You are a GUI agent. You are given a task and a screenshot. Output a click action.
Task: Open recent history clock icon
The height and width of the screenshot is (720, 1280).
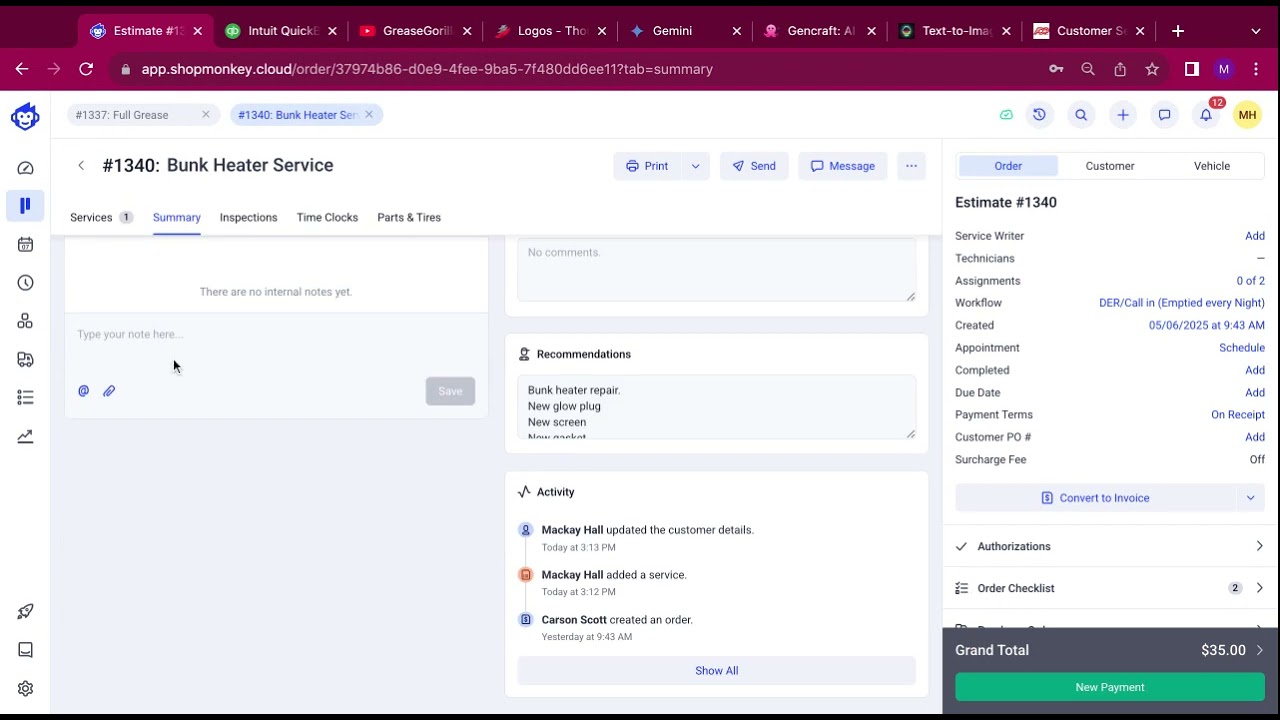pos(1039,115)
